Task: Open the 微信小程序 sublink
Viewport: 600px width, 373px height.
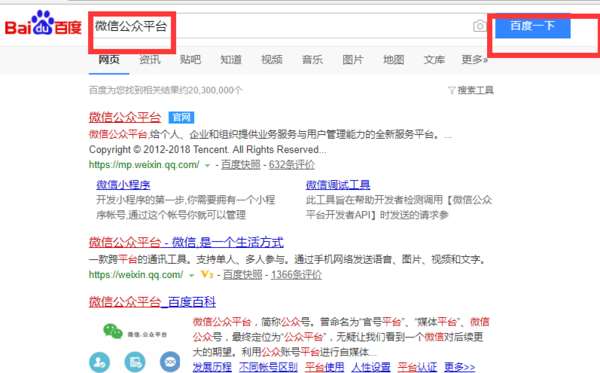Action: (123, 185)
